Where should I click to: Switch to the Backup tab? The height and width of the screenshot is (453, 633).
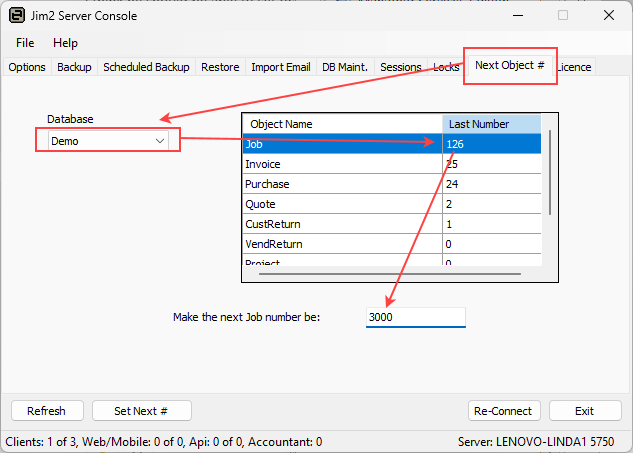click(74, 67)
